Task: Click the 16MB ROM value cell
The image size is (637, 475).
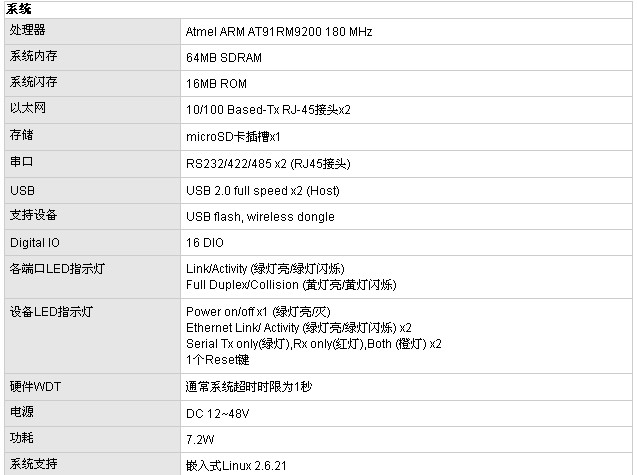Action: point(216,84)
